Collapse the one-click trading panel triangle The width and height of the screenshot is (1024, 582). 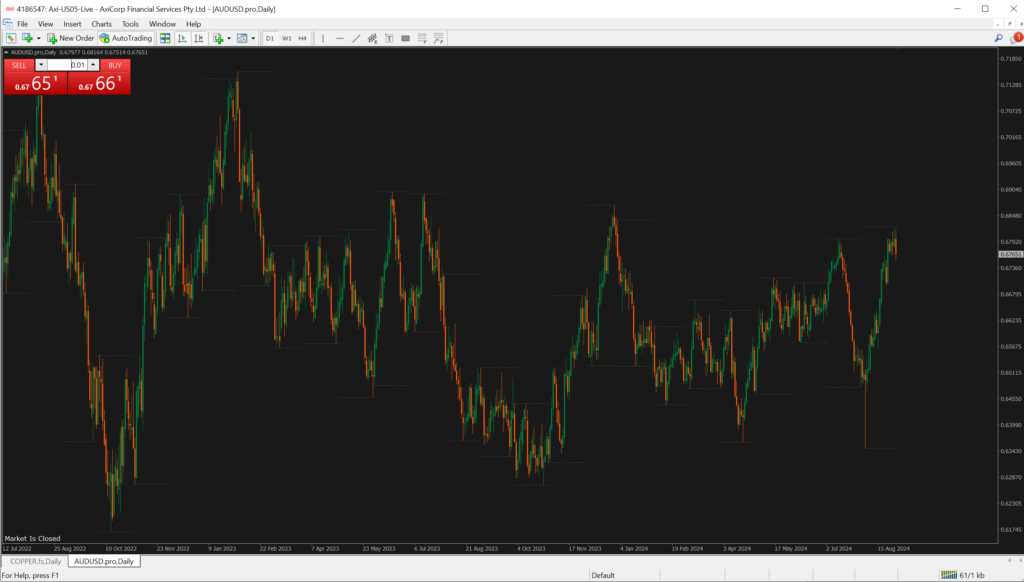[x=6, y=52]
